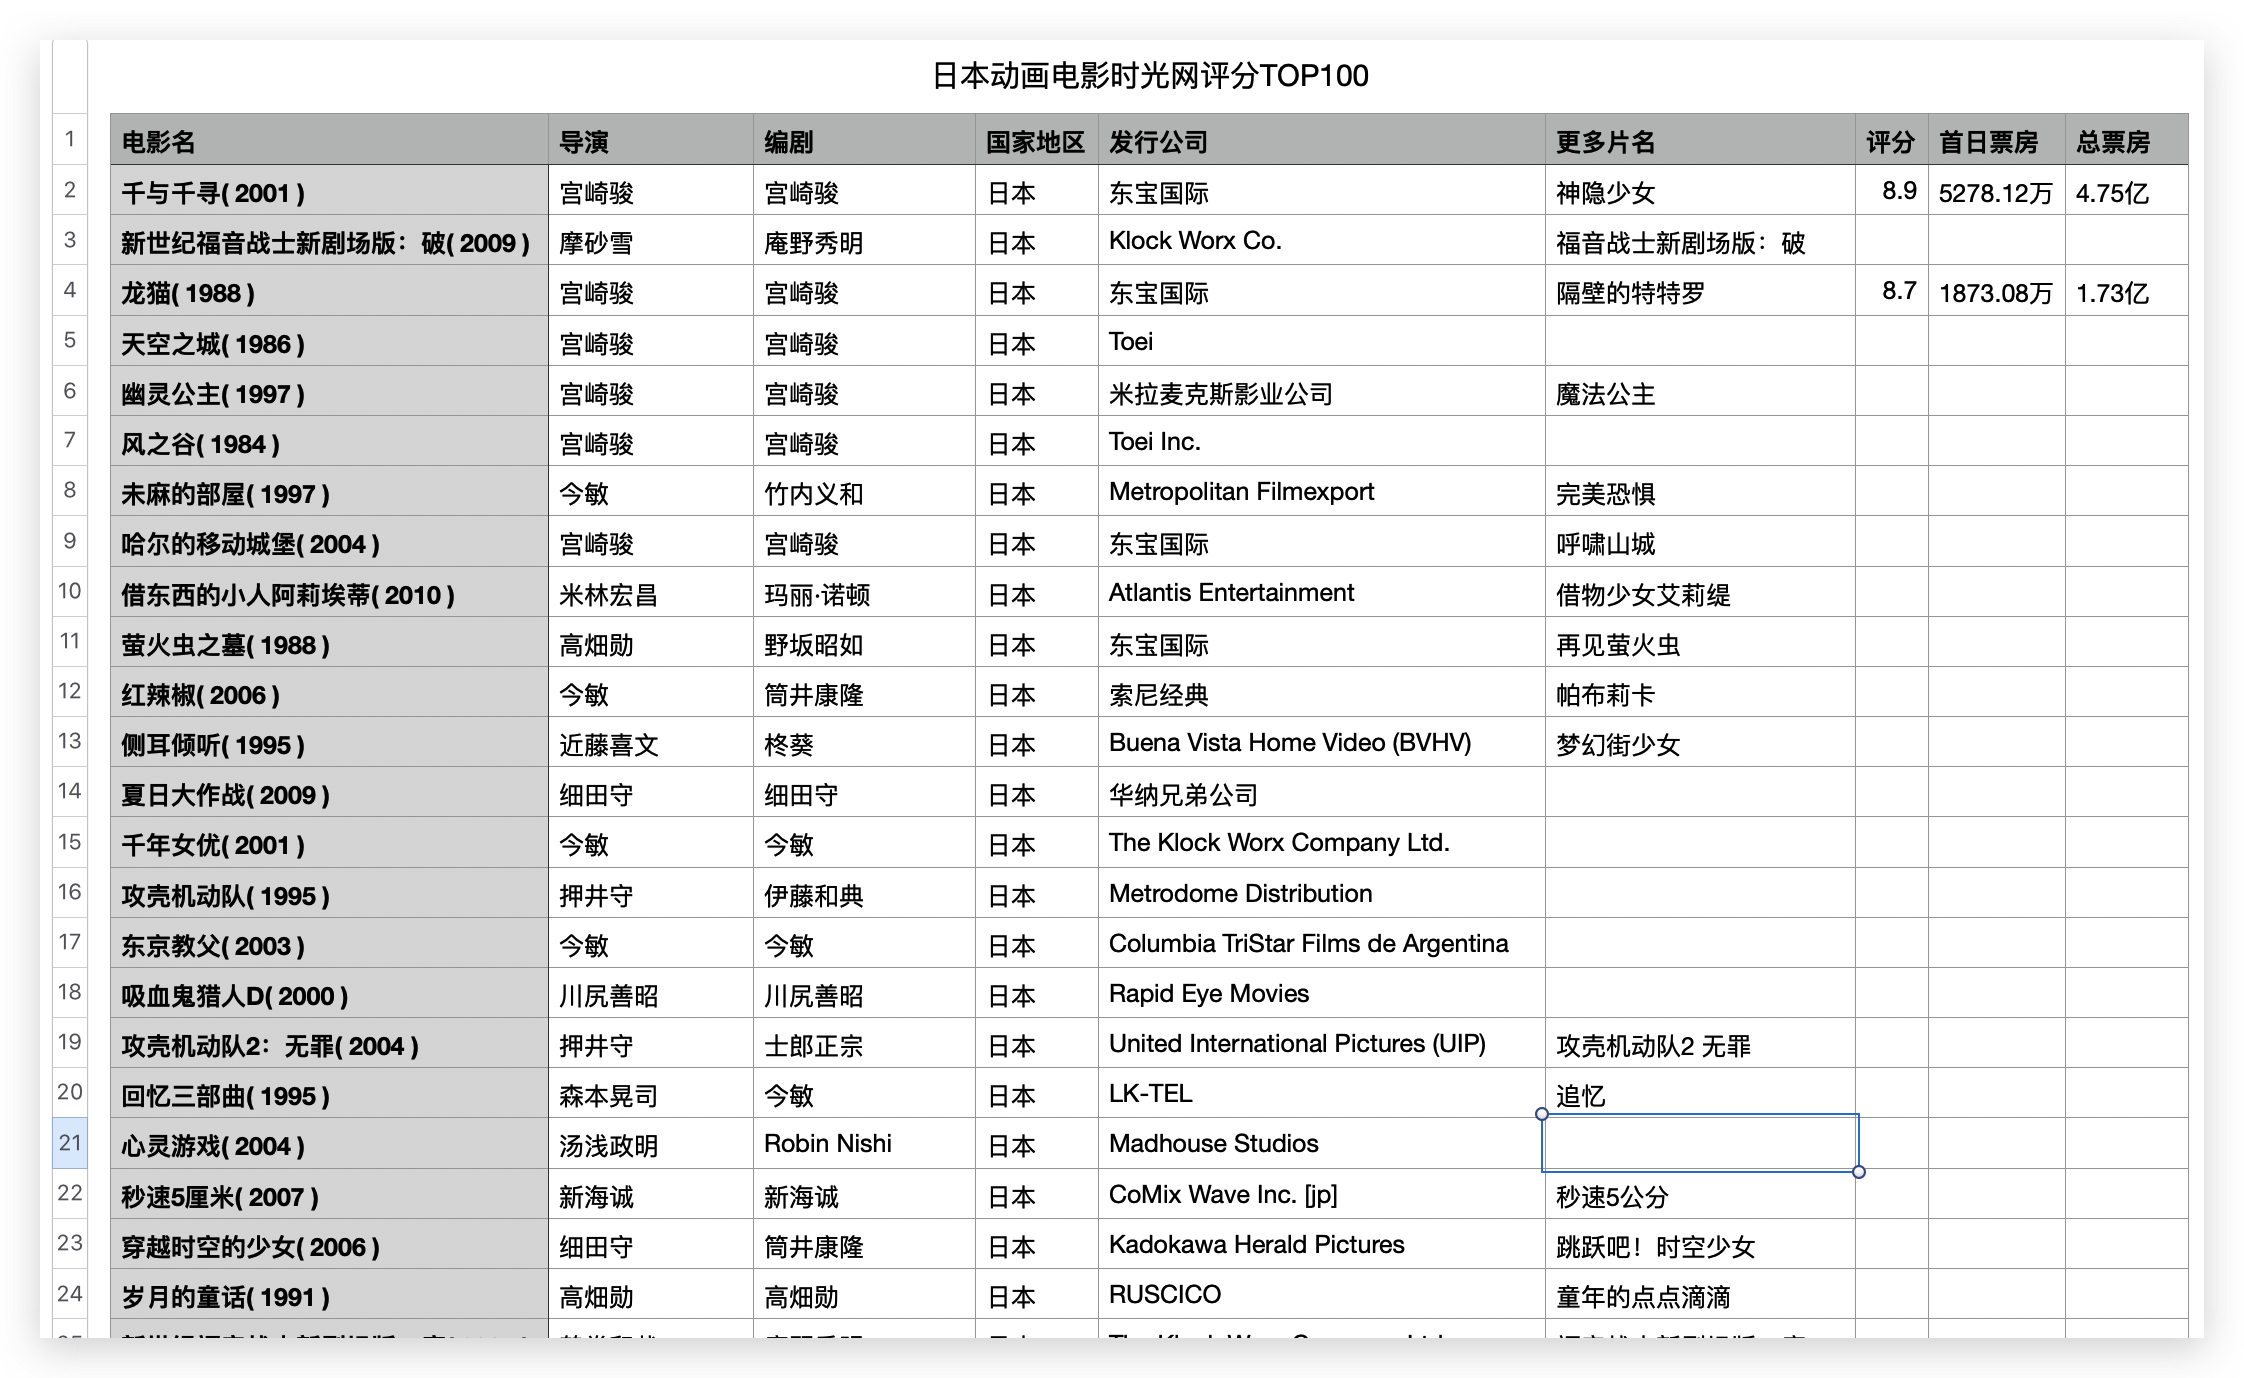Click screenwriter cell 士郎正宗
2244x1378 pixels.
[x=864, y=1044]
